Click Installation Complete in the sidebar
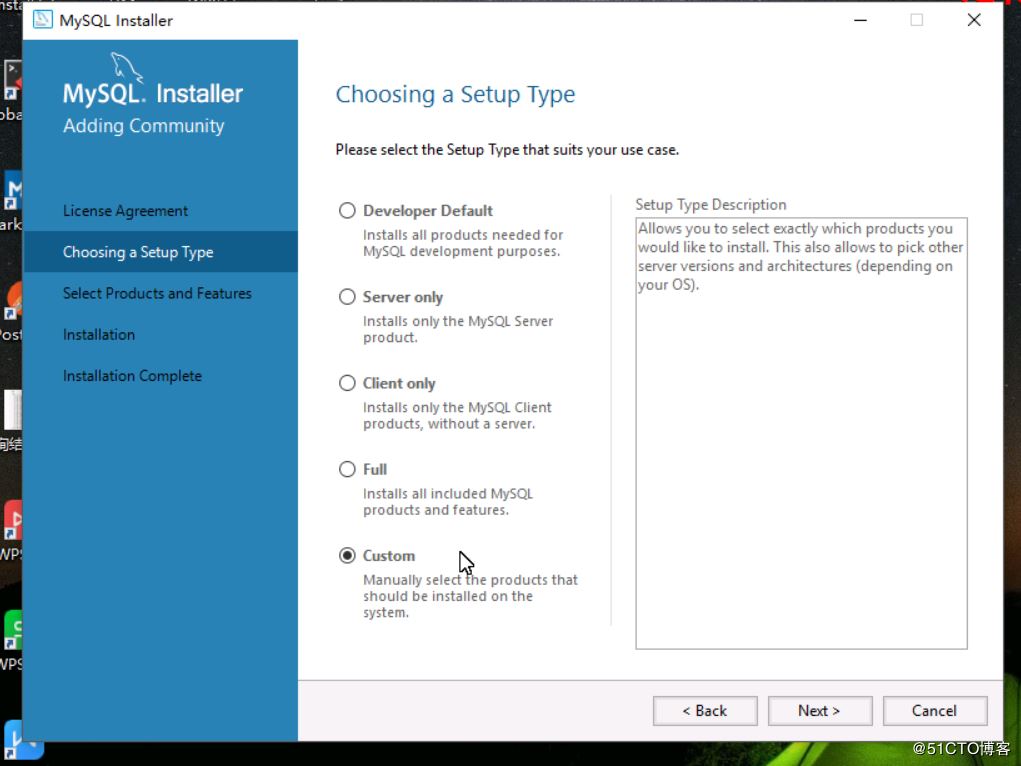Screen dimensions: 1021x766 point(132,375)
